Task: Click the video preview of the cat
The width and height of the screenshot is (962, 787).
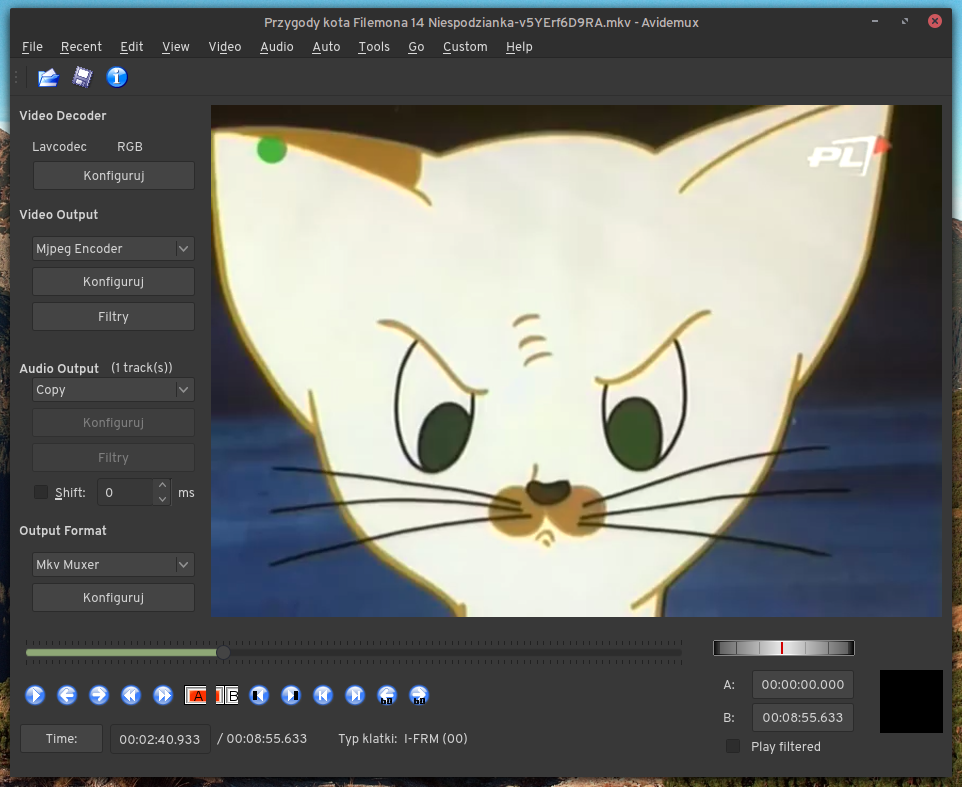Action: click(x=576, y=361)
